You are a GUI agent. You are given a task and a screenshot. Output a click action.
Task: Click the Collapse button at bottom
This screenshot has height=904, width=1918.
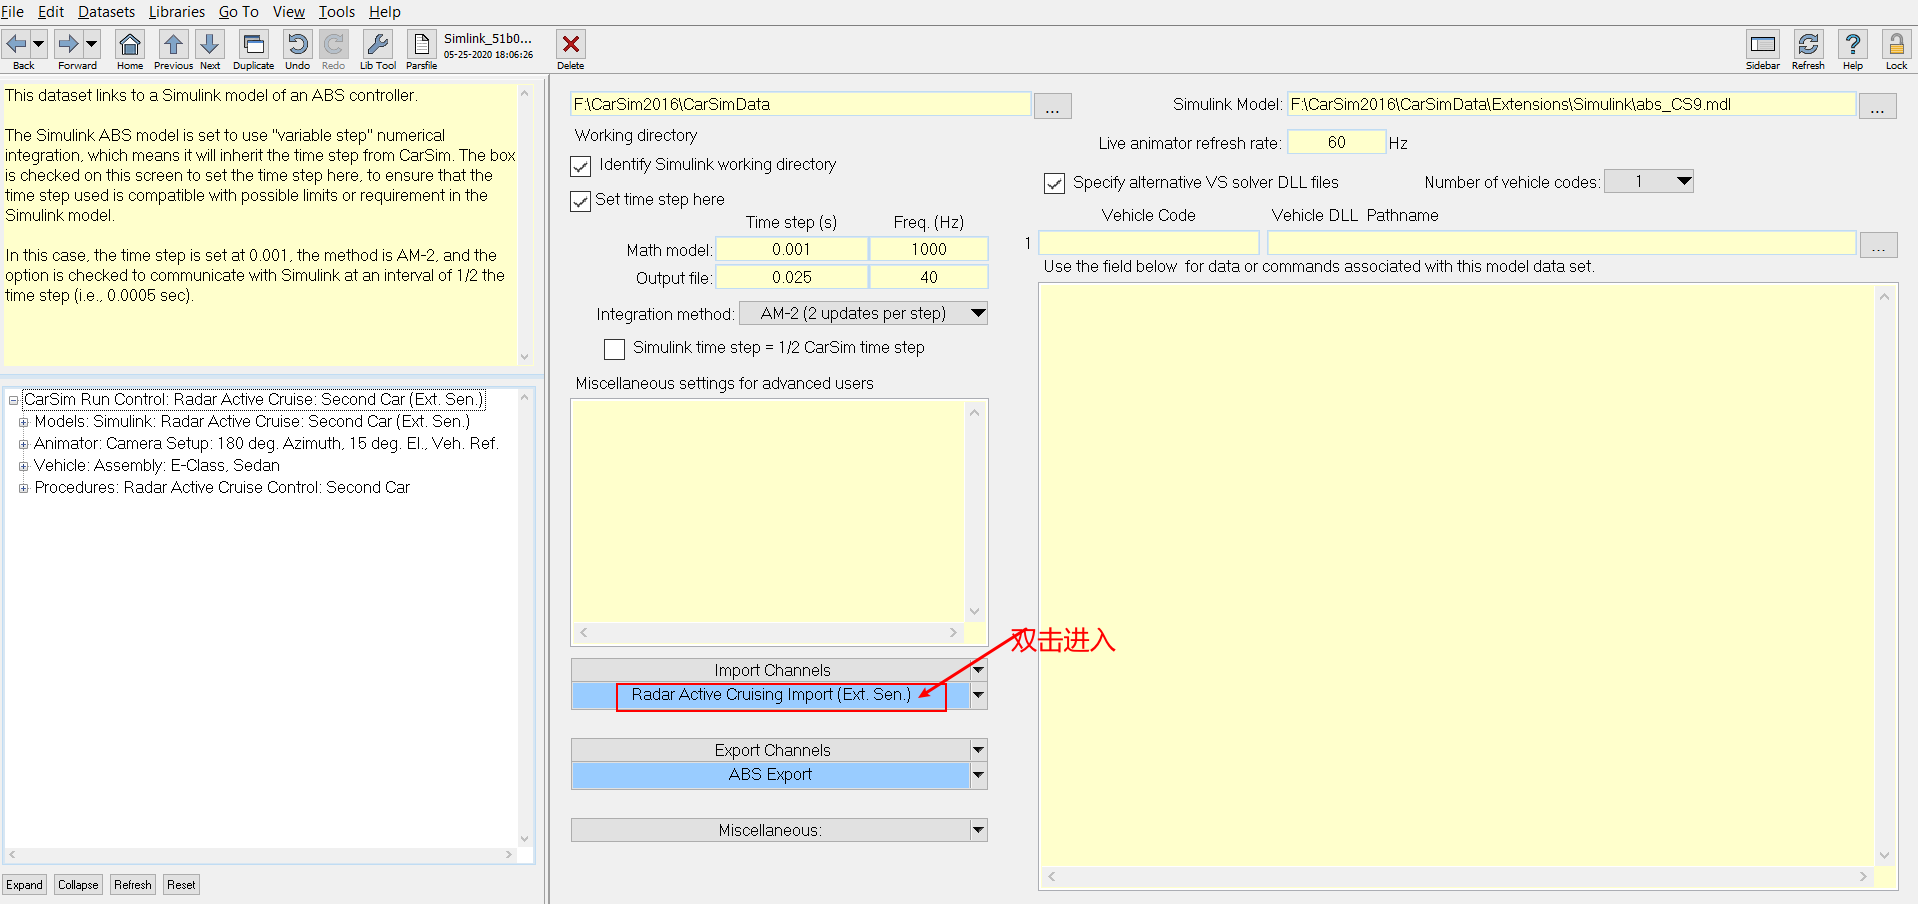[x=78, y=885]
